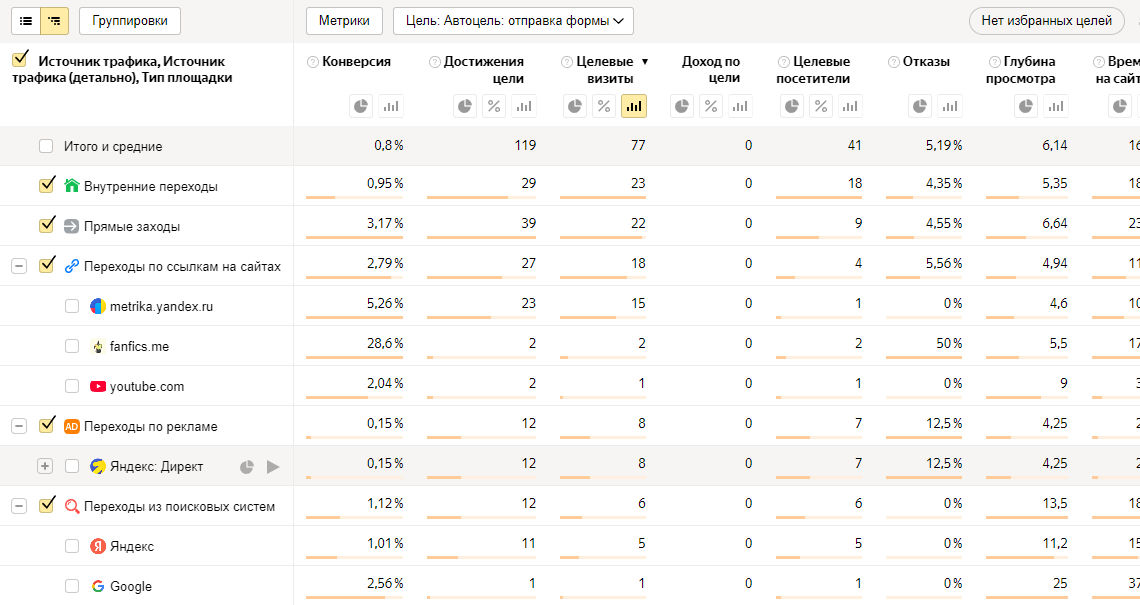Image resolution: width=1140 pixels, height=605 pixels.
Task: Collapse the Переходы по ссылкам на сайтах group
Action: [x=18, y=265]
